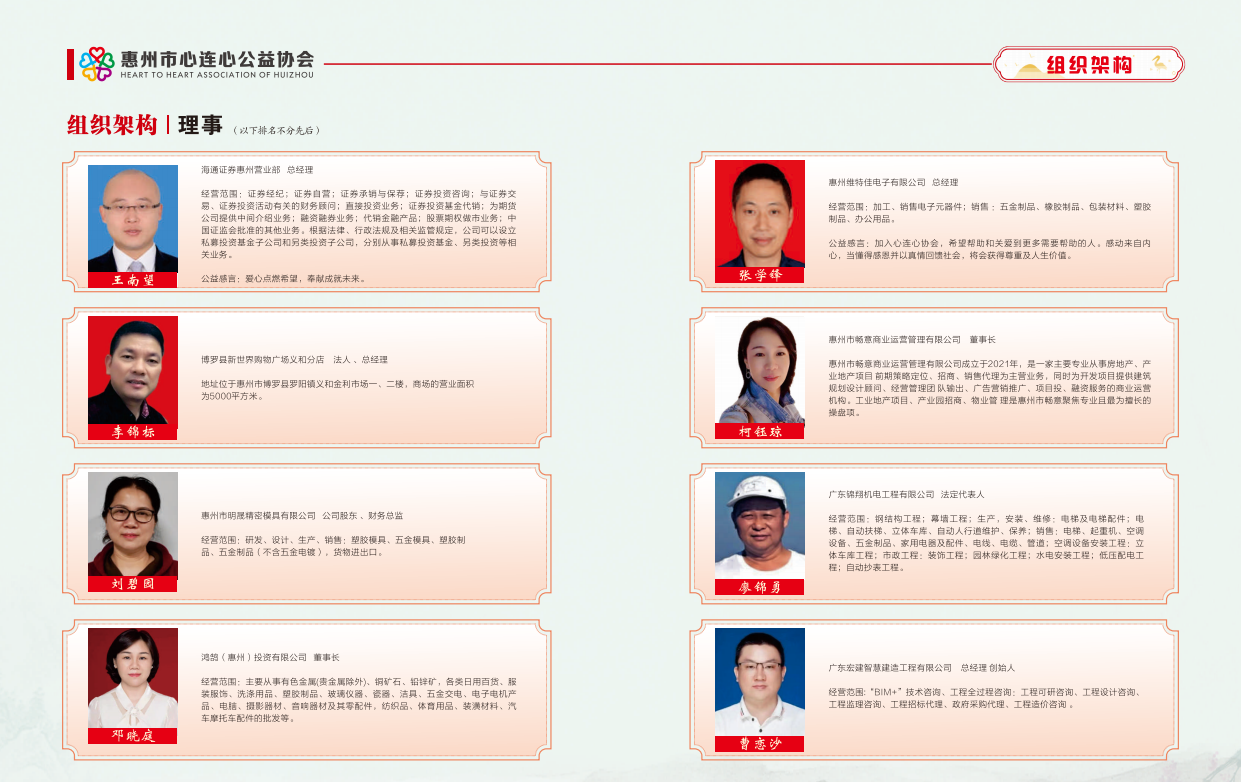Click 惠州维特佳电子有限公司 总经理 line

[893, 182]
